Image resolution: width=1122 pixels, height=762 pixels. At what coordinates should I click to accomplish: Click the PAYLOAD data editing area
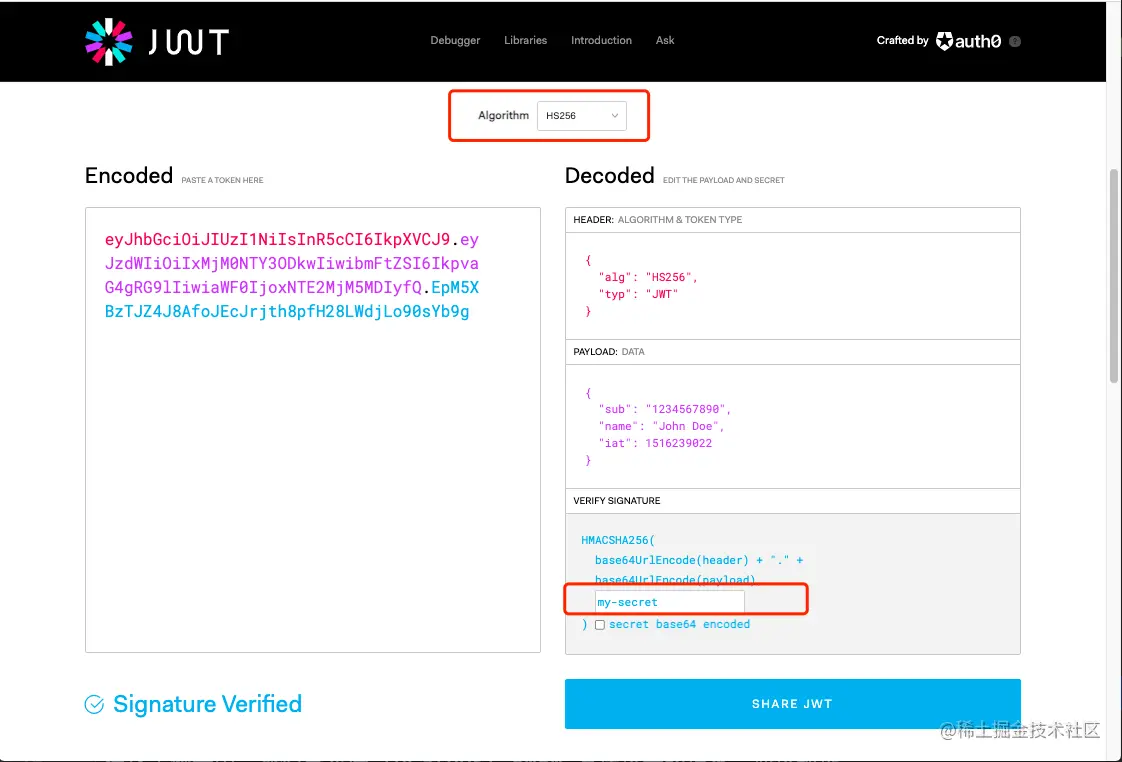[792, 425]
